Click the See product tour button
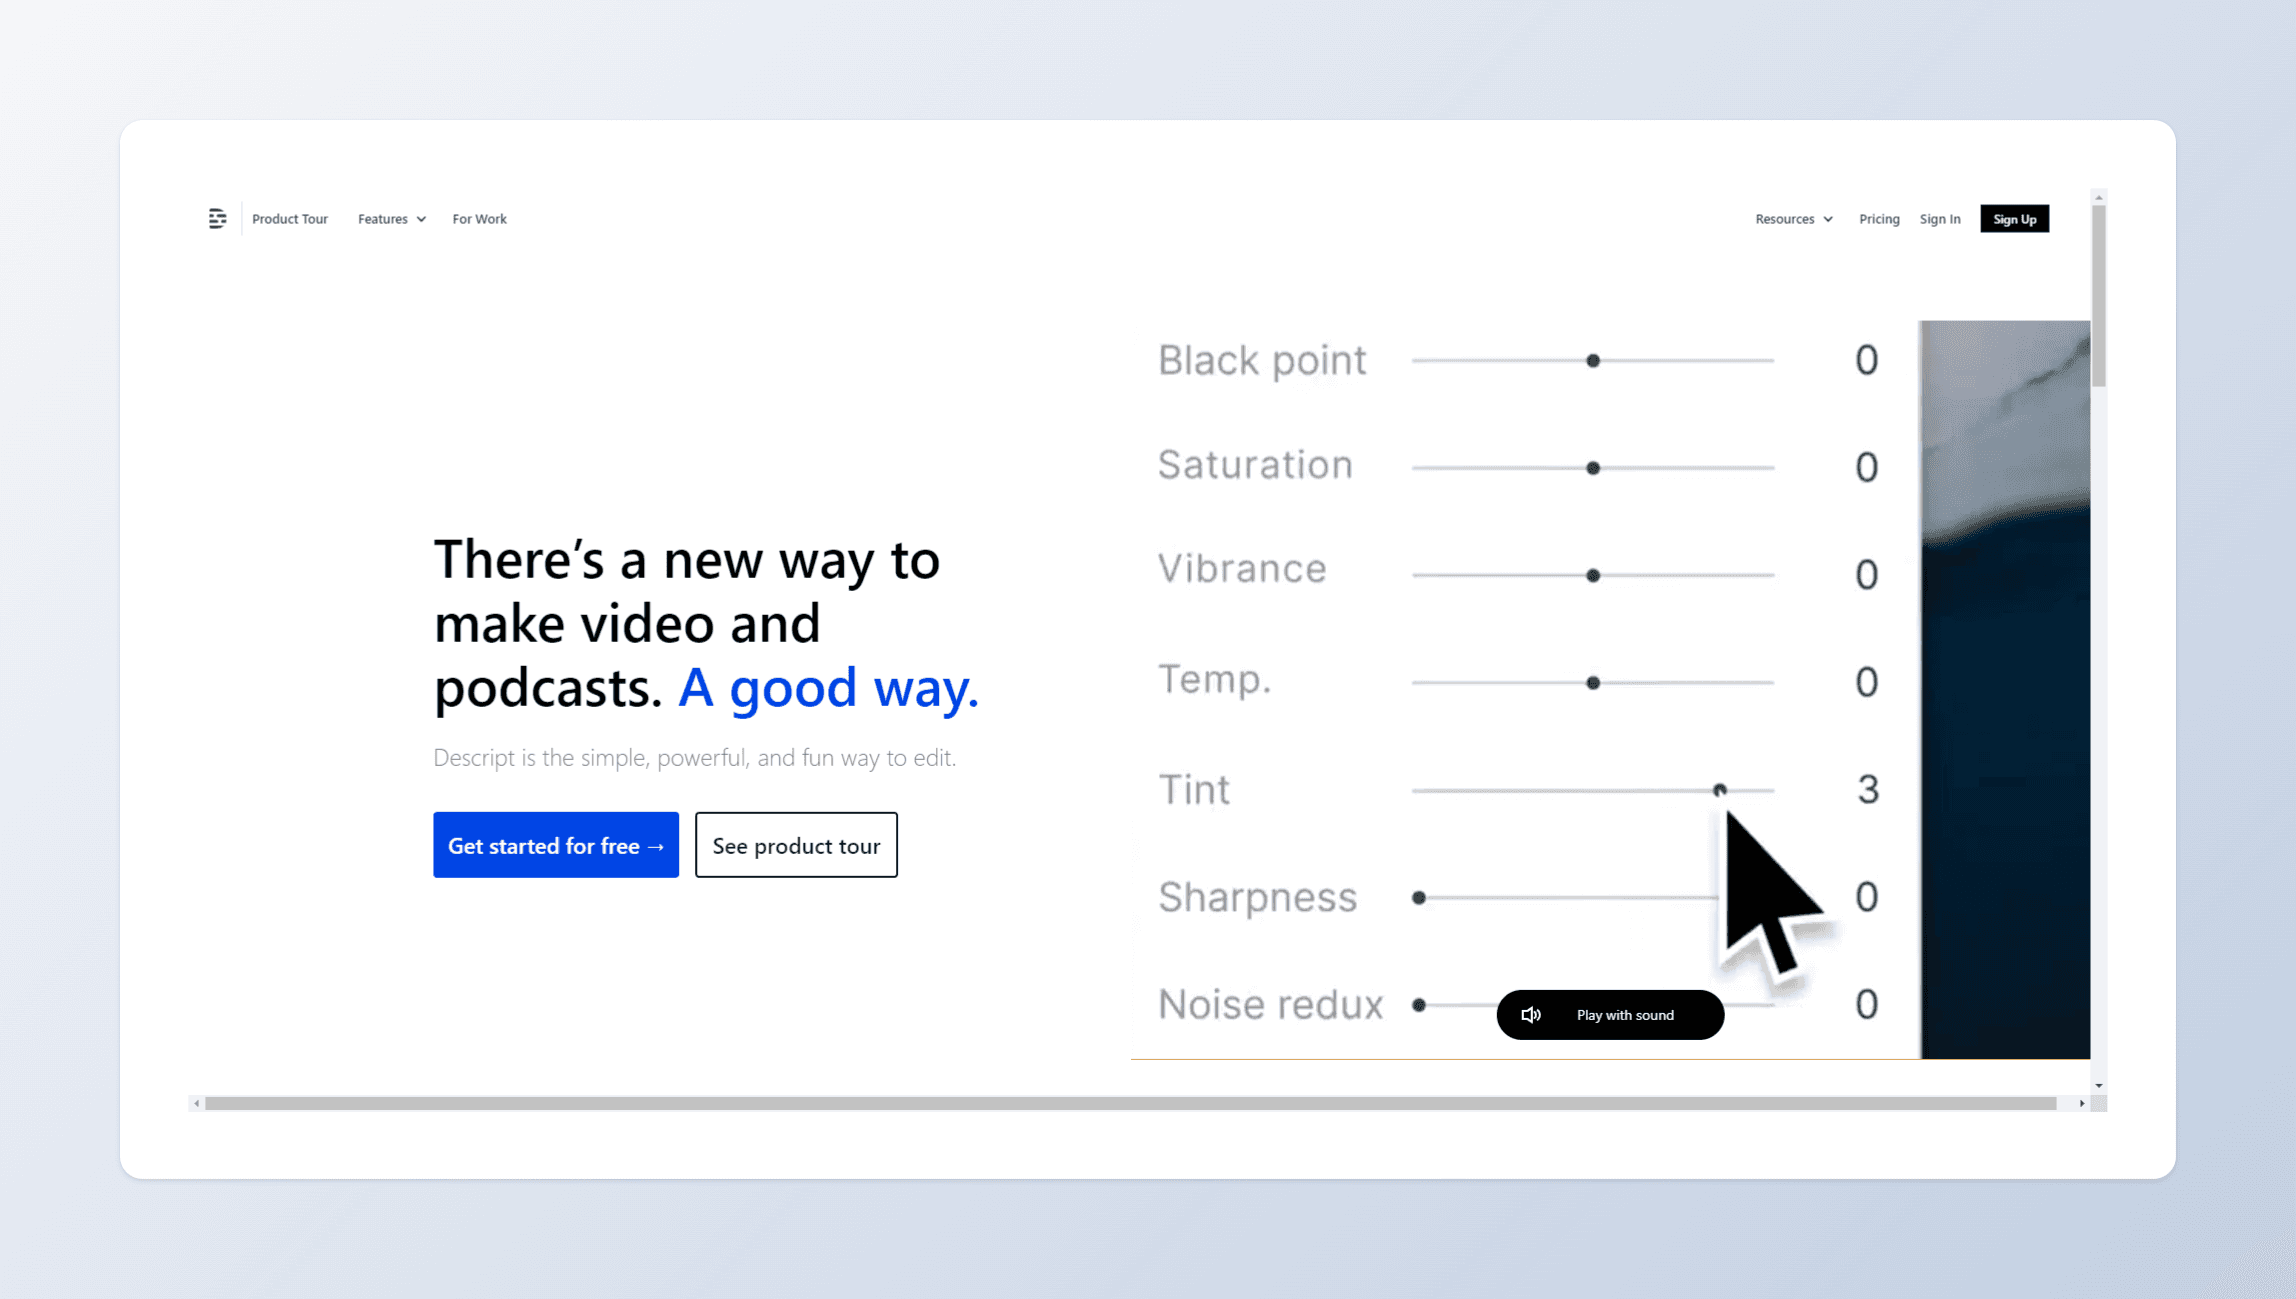 796,845
